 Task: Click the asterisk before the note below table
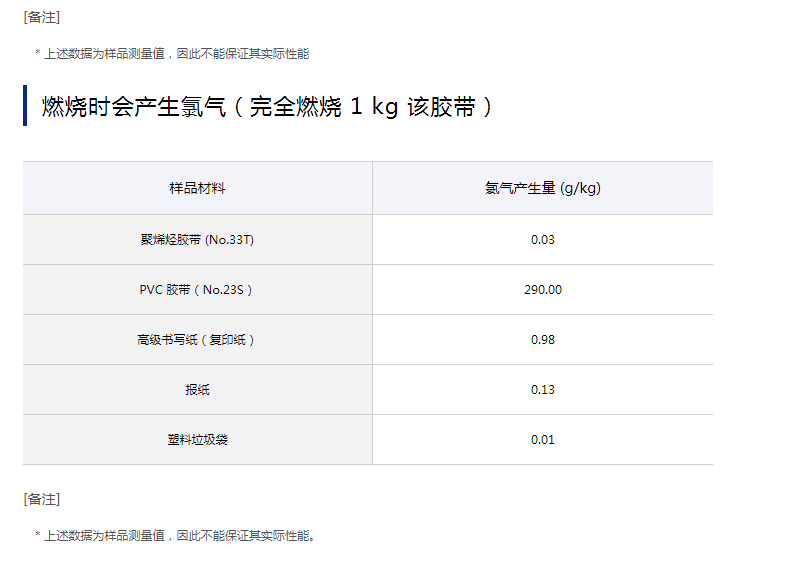coord(37,536)
